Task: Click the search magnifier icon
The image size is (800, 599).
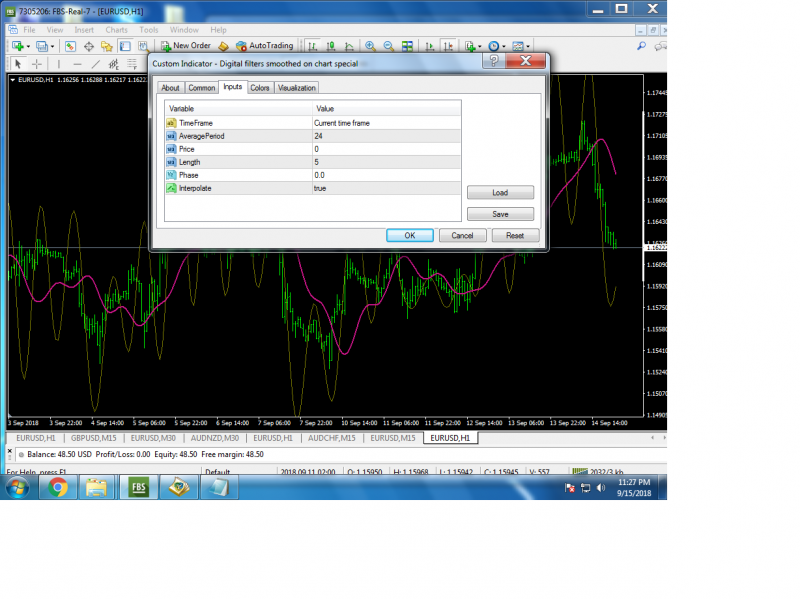Action: click(641, 46)
